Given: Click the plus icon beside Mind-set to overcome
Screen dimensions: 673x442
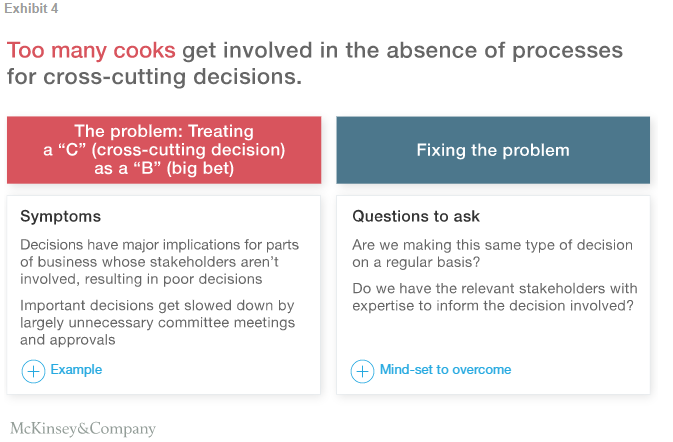Looking at the screenshot, I should click(x=363, y=371).
